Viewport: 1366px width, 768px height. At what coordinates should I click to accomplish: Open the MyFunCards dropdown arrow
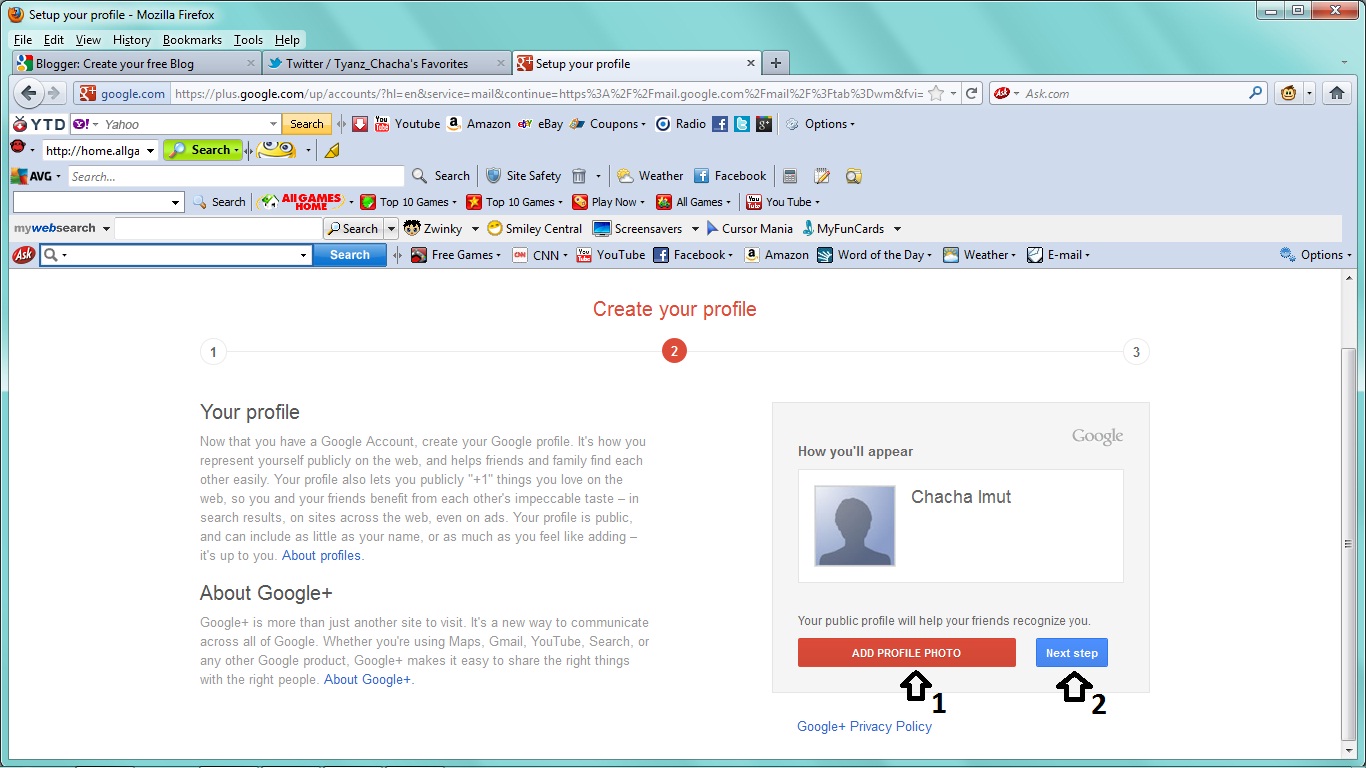pos(897,228)
